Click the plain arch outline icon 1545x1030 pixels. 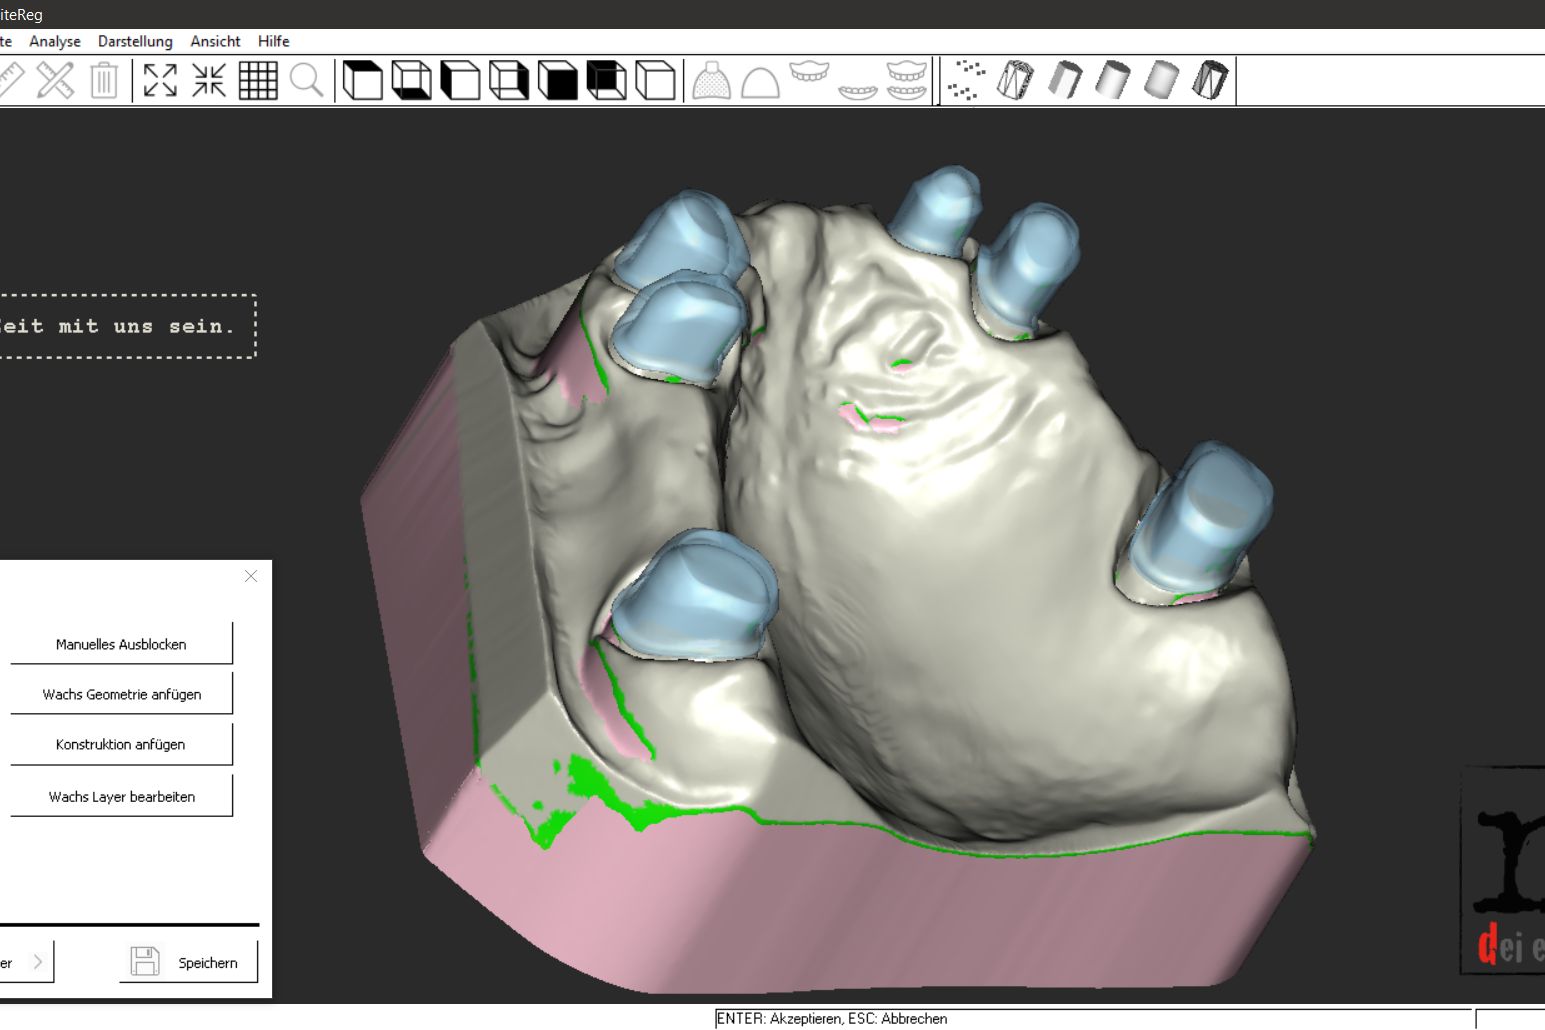(x=760, y=81)
